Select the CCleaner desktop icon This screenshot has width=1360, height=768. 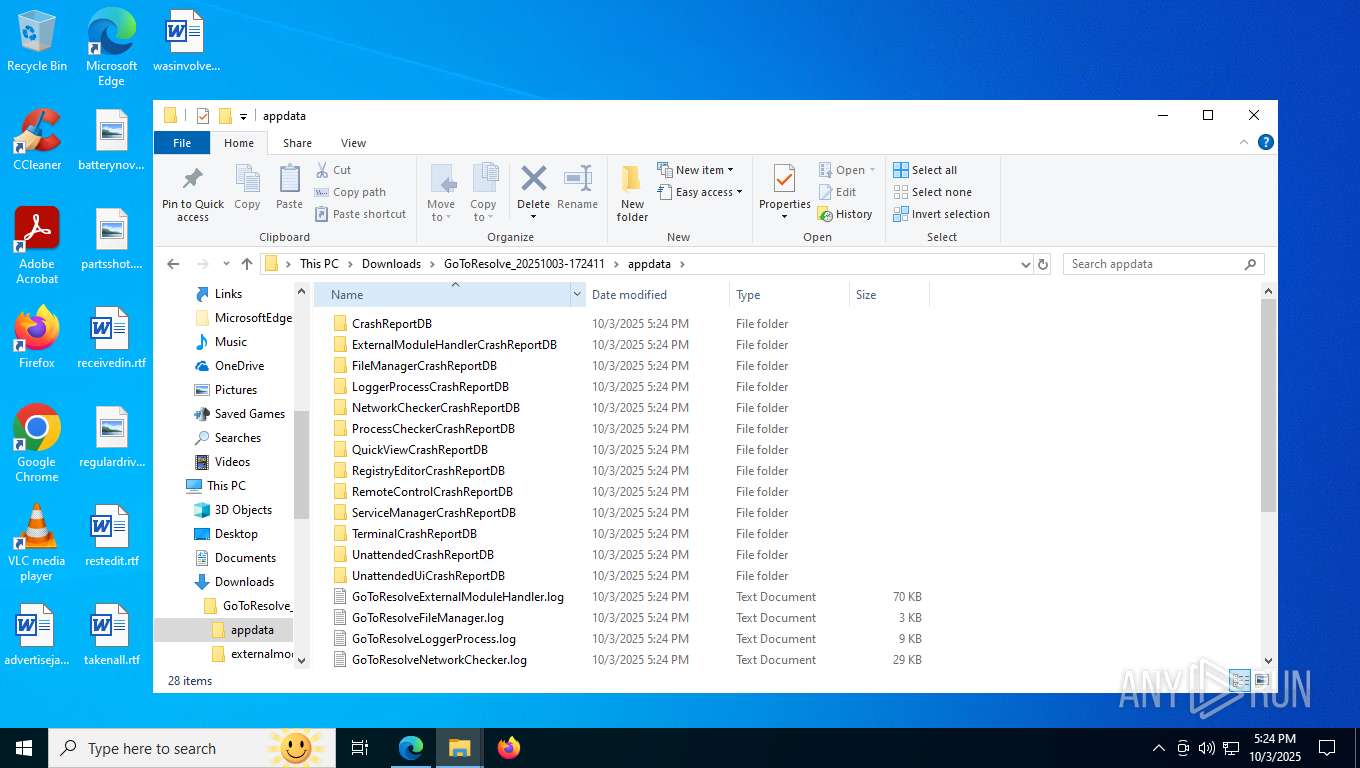37,140
